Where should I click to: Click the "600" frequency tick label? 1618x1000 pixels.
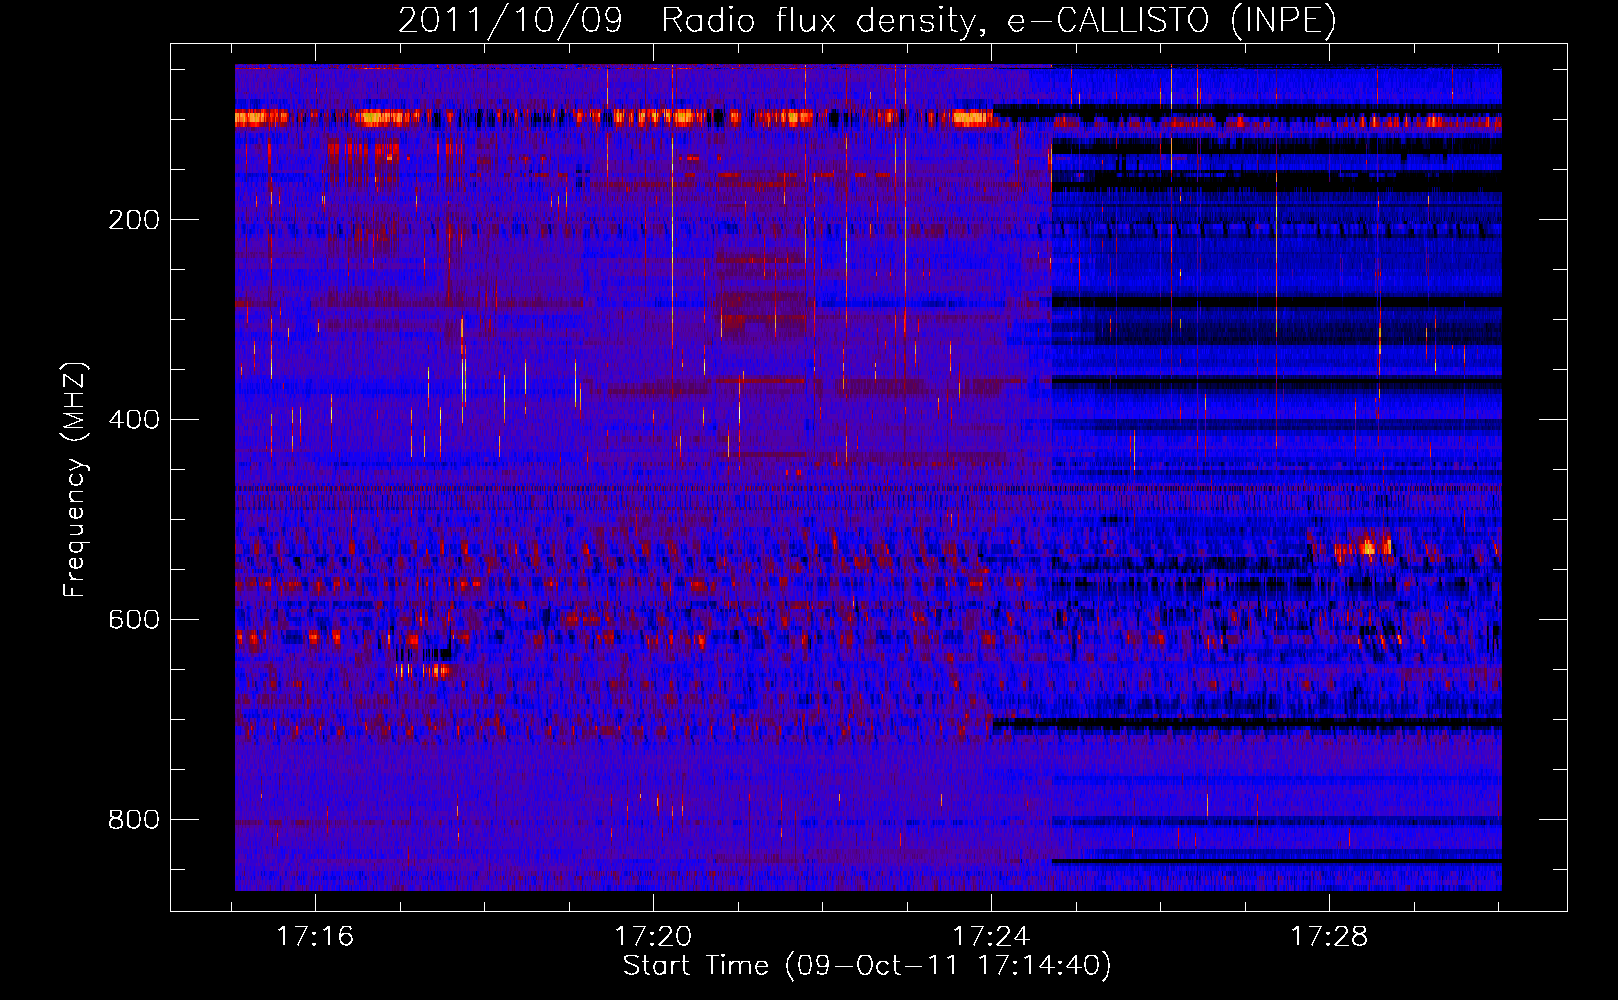click(x=134, y=620)
